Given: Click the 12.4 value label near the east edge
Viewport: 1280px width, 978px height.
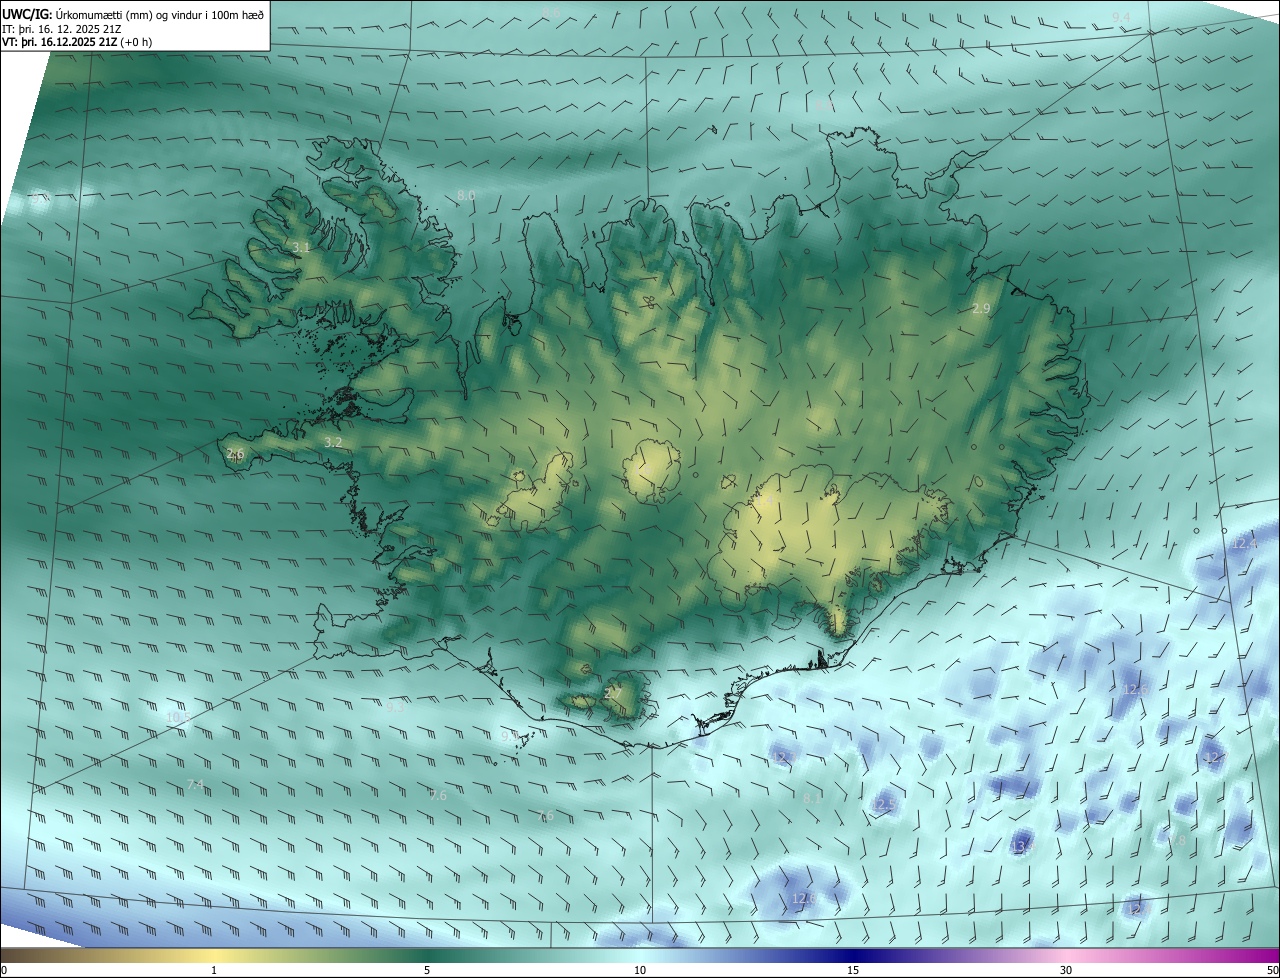Looking at the screenshot, I should point(1243,544).
